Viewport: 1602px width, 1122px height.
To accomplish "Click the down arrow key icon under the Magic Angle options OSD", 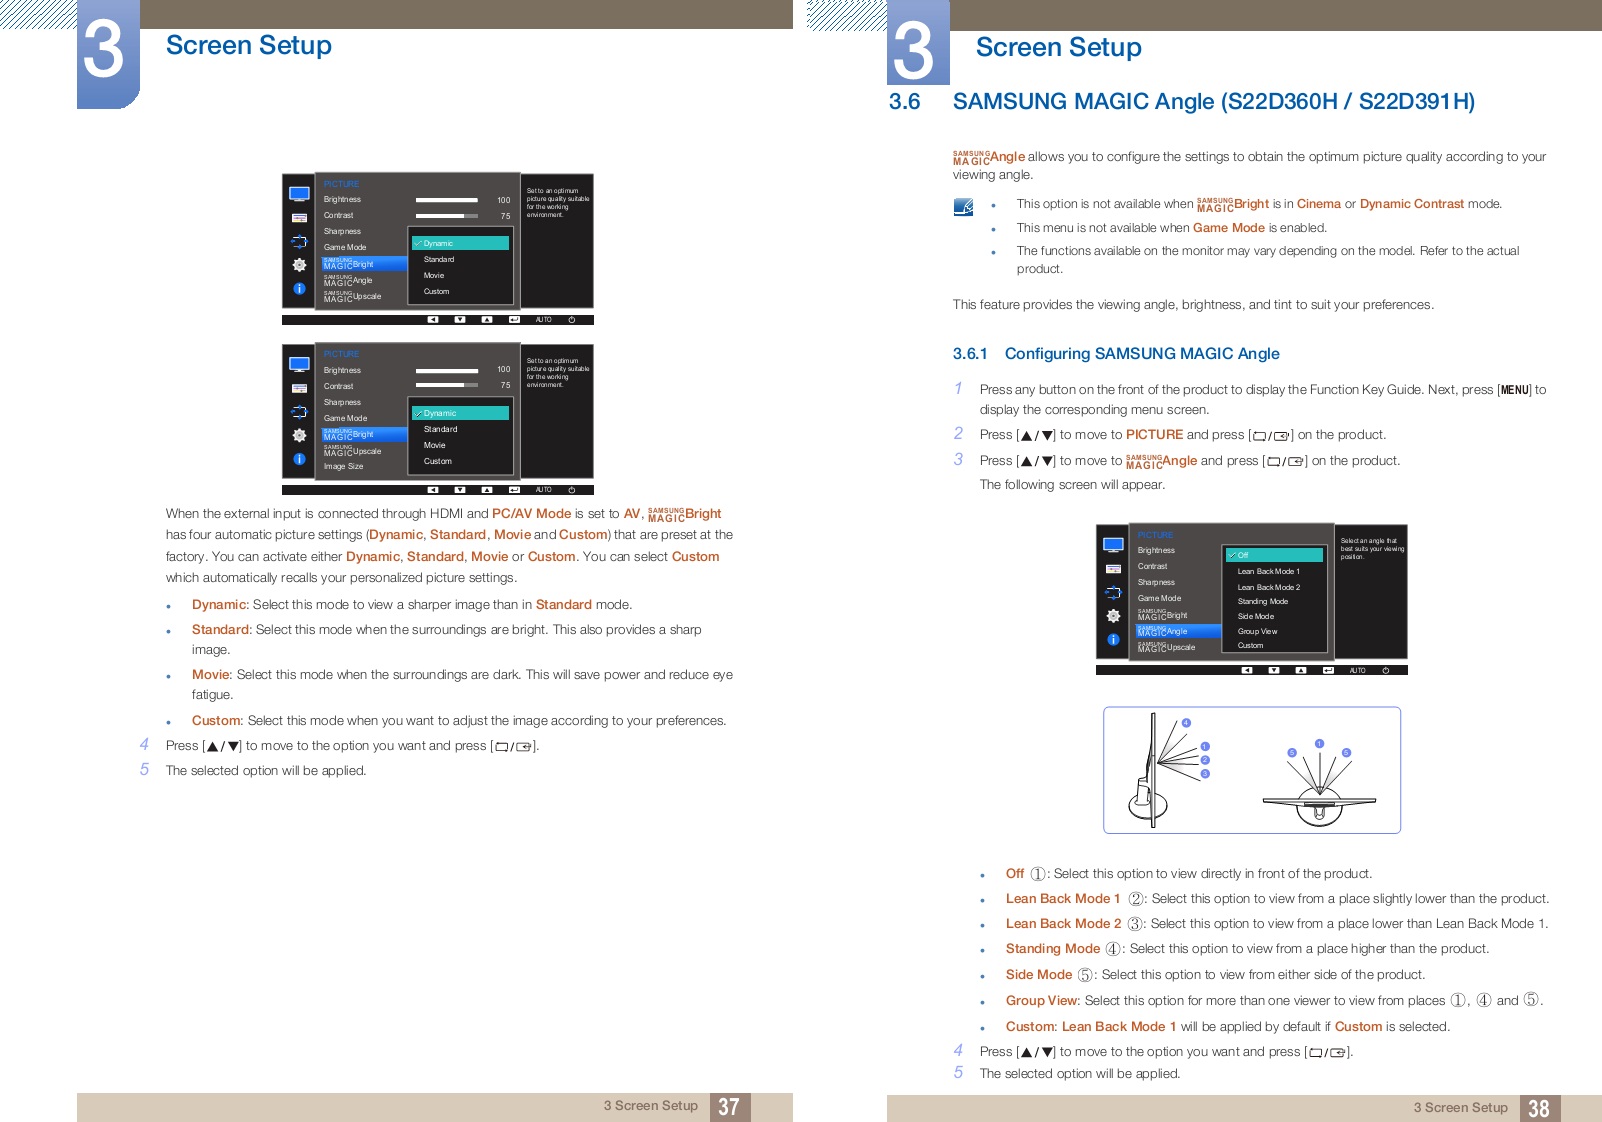I will click(1274, 670).
